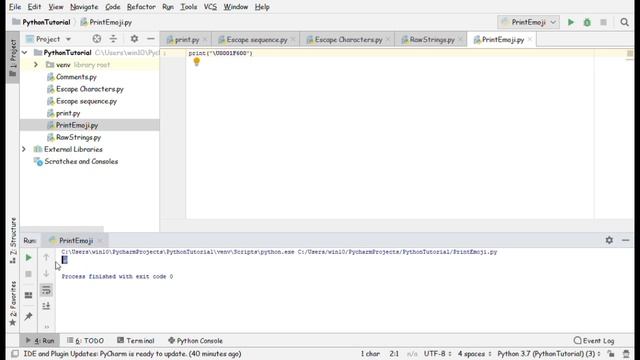The height and width of the screenshot is (360, 640).
Task: Open the Navigate menu
Action: 84,7
